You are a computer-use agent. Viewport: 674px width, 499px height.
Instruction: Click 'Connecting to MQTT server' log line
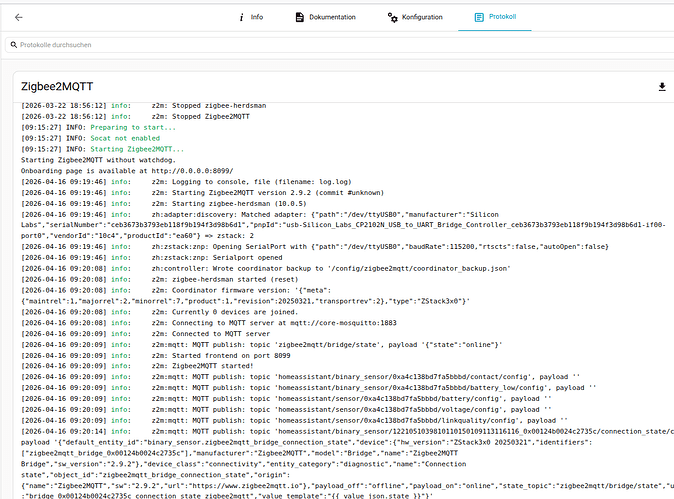[x=209, y=323]
